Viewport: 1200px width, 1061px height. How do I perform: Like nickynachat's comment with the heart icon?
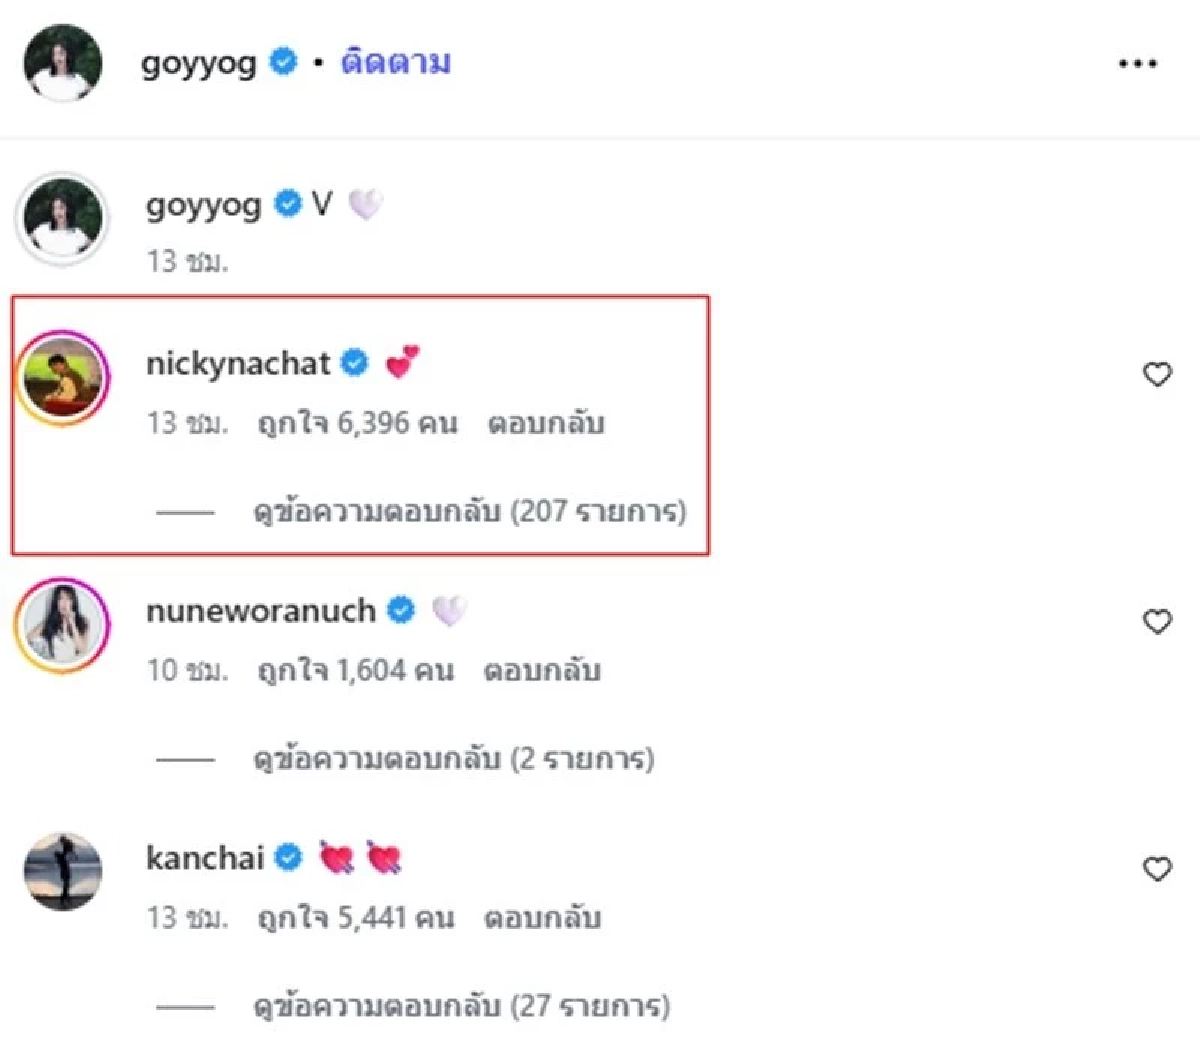pos(1158,375)
